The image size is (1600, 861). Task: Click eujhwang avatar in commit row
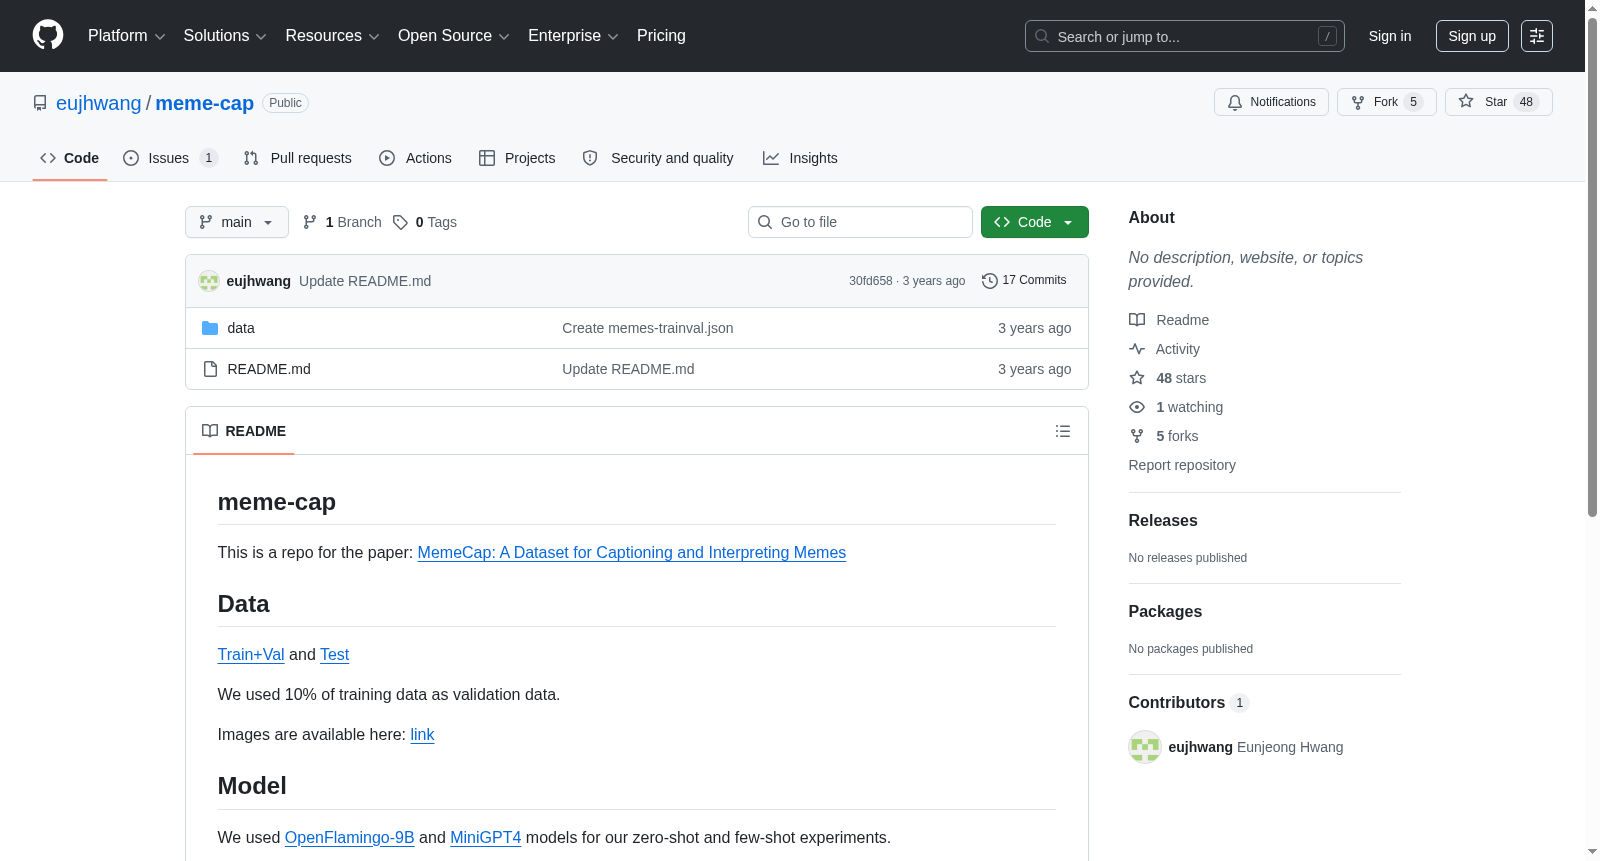[209, 281]
